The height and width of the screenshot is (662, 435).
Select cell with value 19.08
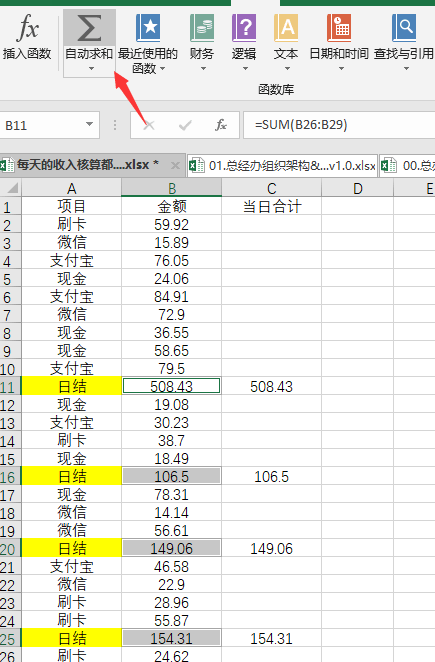pyautogui.click(x=171, y=405)
